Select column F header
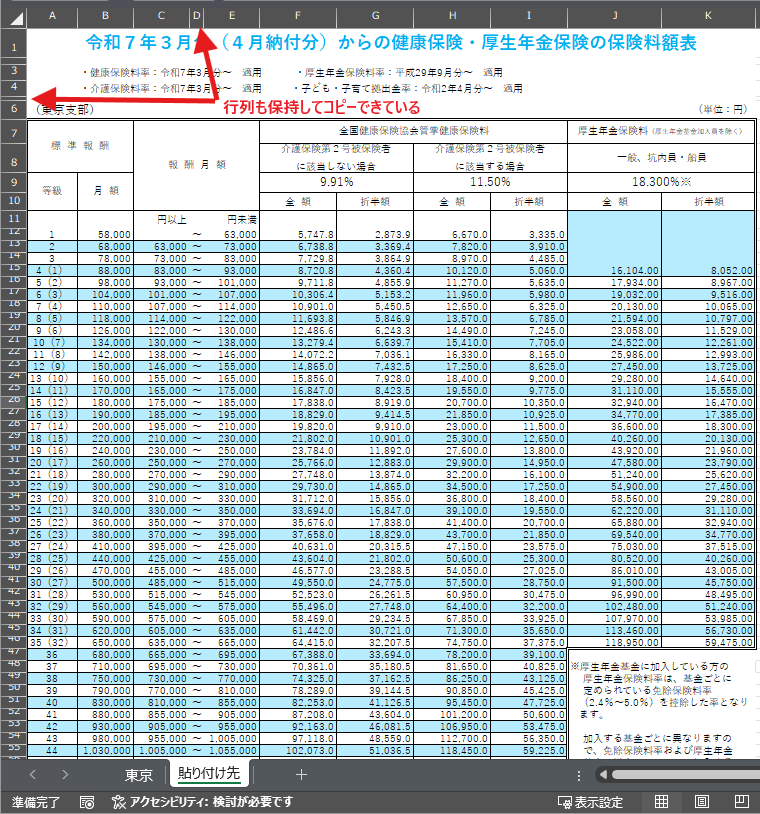 coord(298,16)
